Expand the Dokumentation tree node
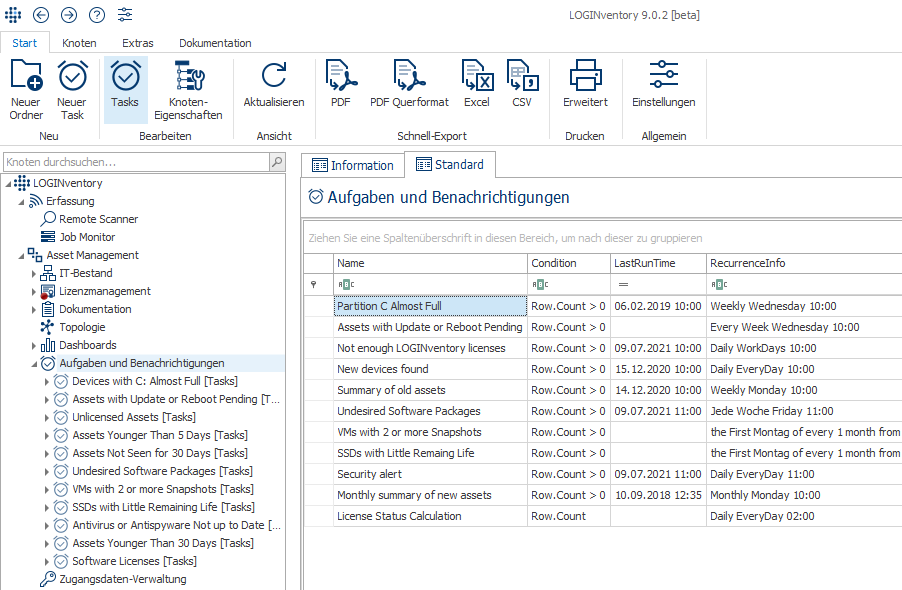The image size is (902, 590). (x=34, y=309)
